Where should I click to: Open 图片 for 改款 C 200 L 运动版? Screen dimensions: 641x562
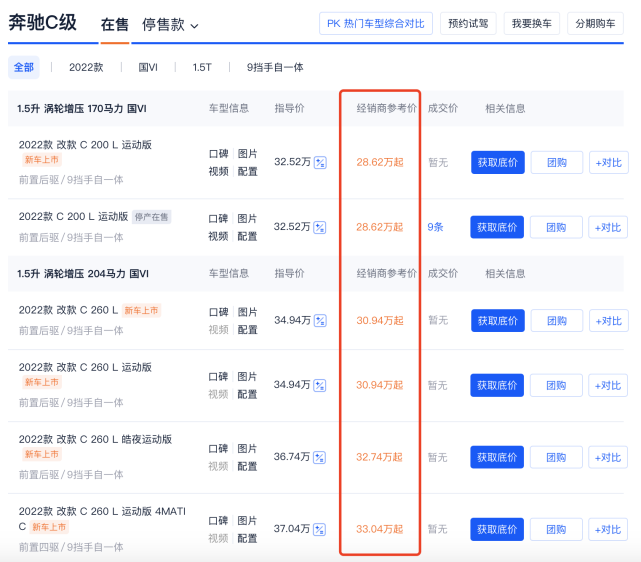[x=248, y=154]
